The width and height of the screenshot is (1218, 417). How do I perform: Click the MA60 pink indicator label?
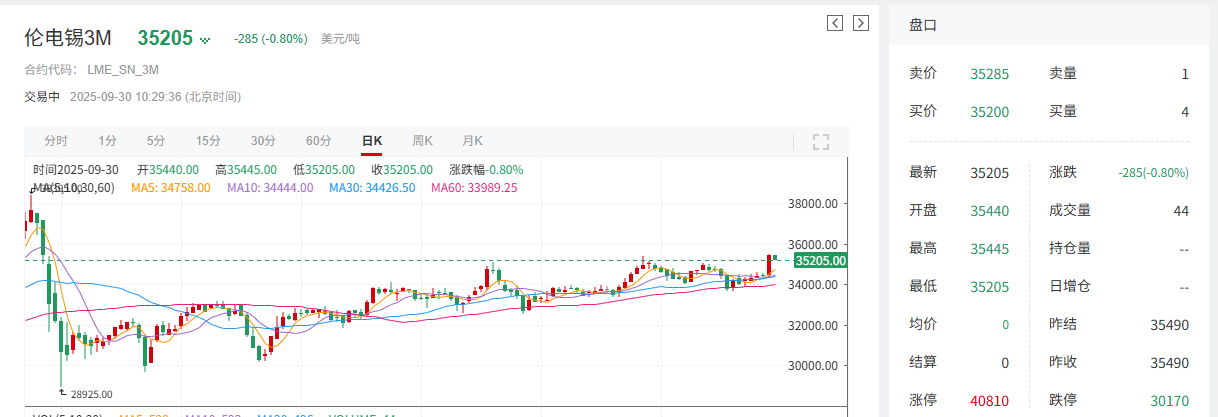coord(474,188)
